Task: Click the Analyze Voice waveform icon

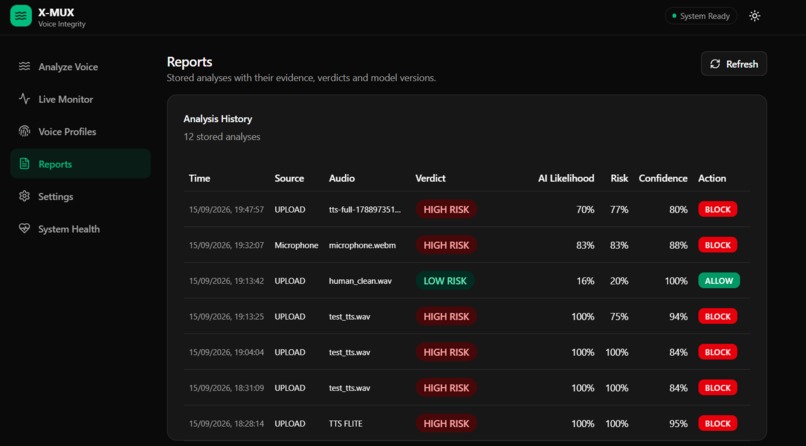Action: pos(24,67)
